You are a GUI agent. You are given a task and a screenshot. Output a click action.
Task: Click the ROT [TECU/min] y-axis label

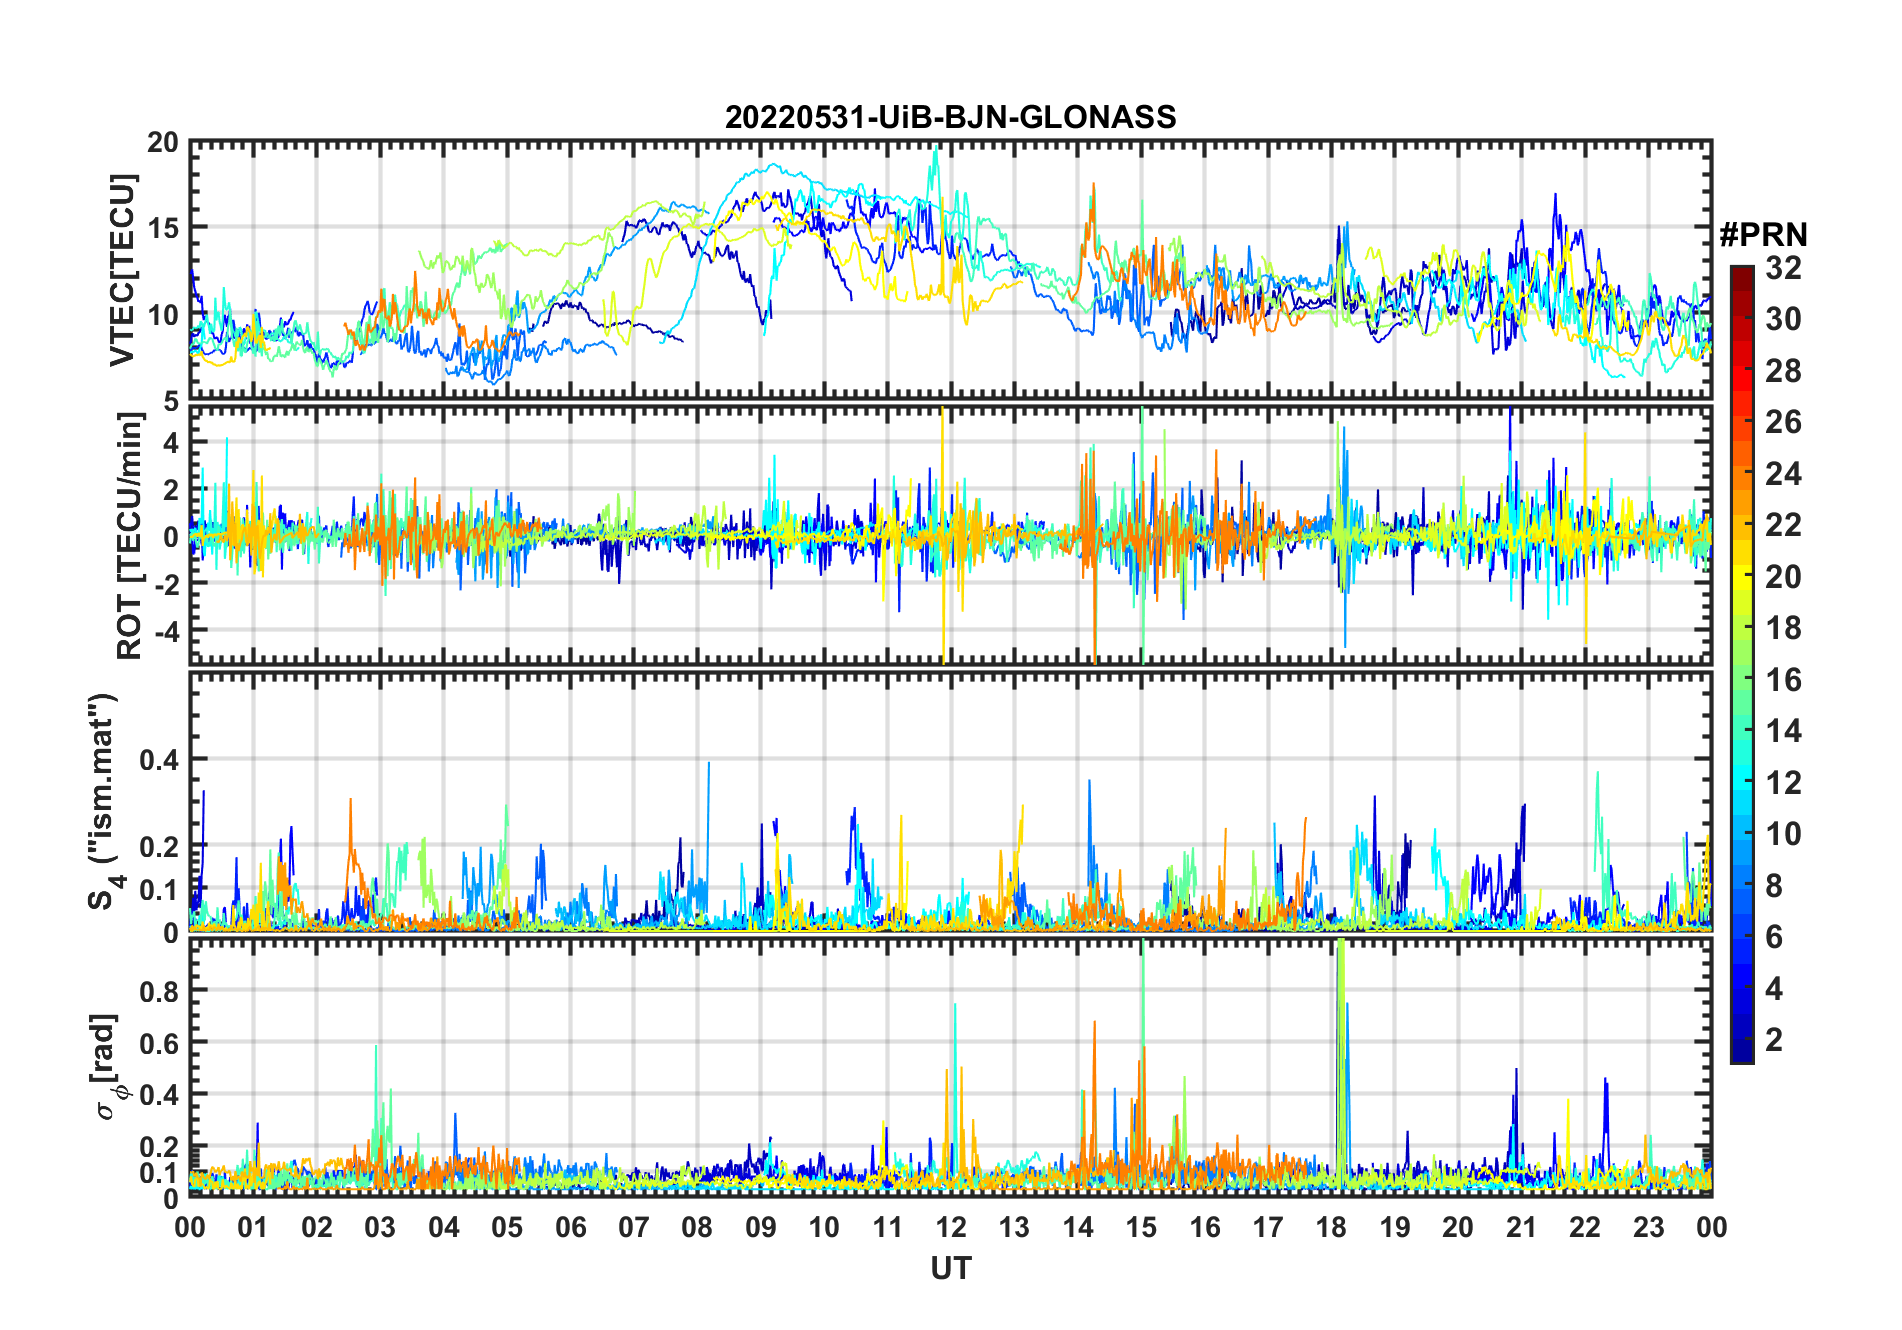[129, 536]
